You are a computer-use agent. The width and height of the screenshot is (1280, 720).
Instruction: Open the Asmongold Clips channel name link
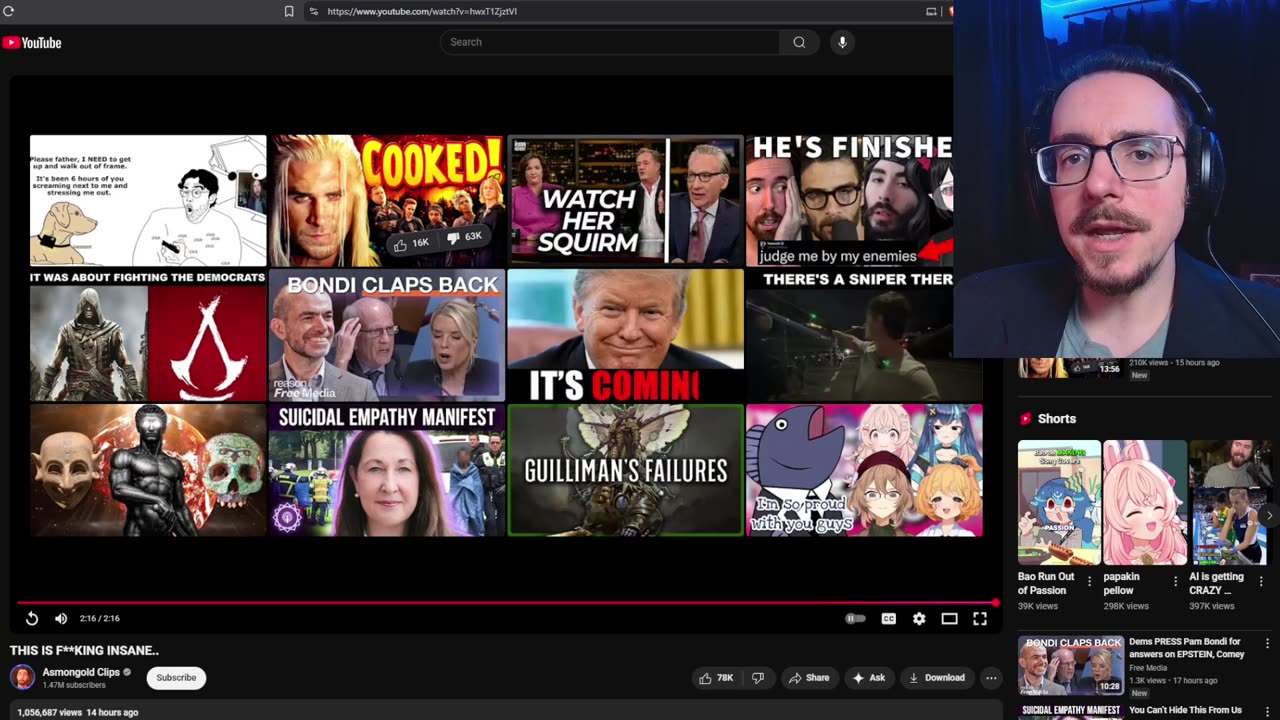(x=81, y=672)
